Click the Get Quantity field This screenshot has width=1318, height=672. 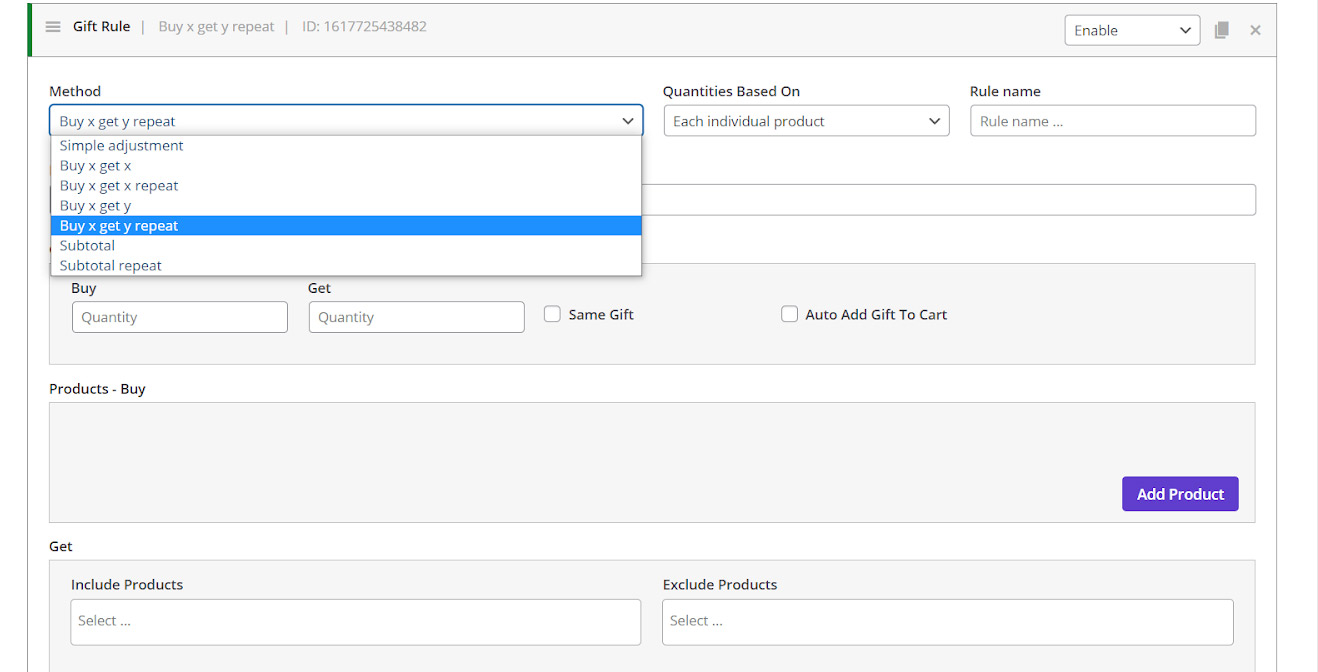tap(416, 317)
